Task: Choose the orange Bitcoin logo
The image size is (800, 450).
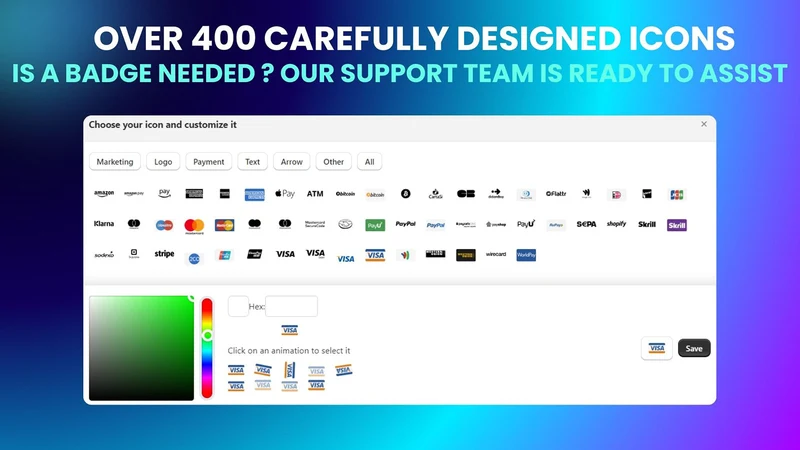Action: pyautogui.click(x=375, y=194)
